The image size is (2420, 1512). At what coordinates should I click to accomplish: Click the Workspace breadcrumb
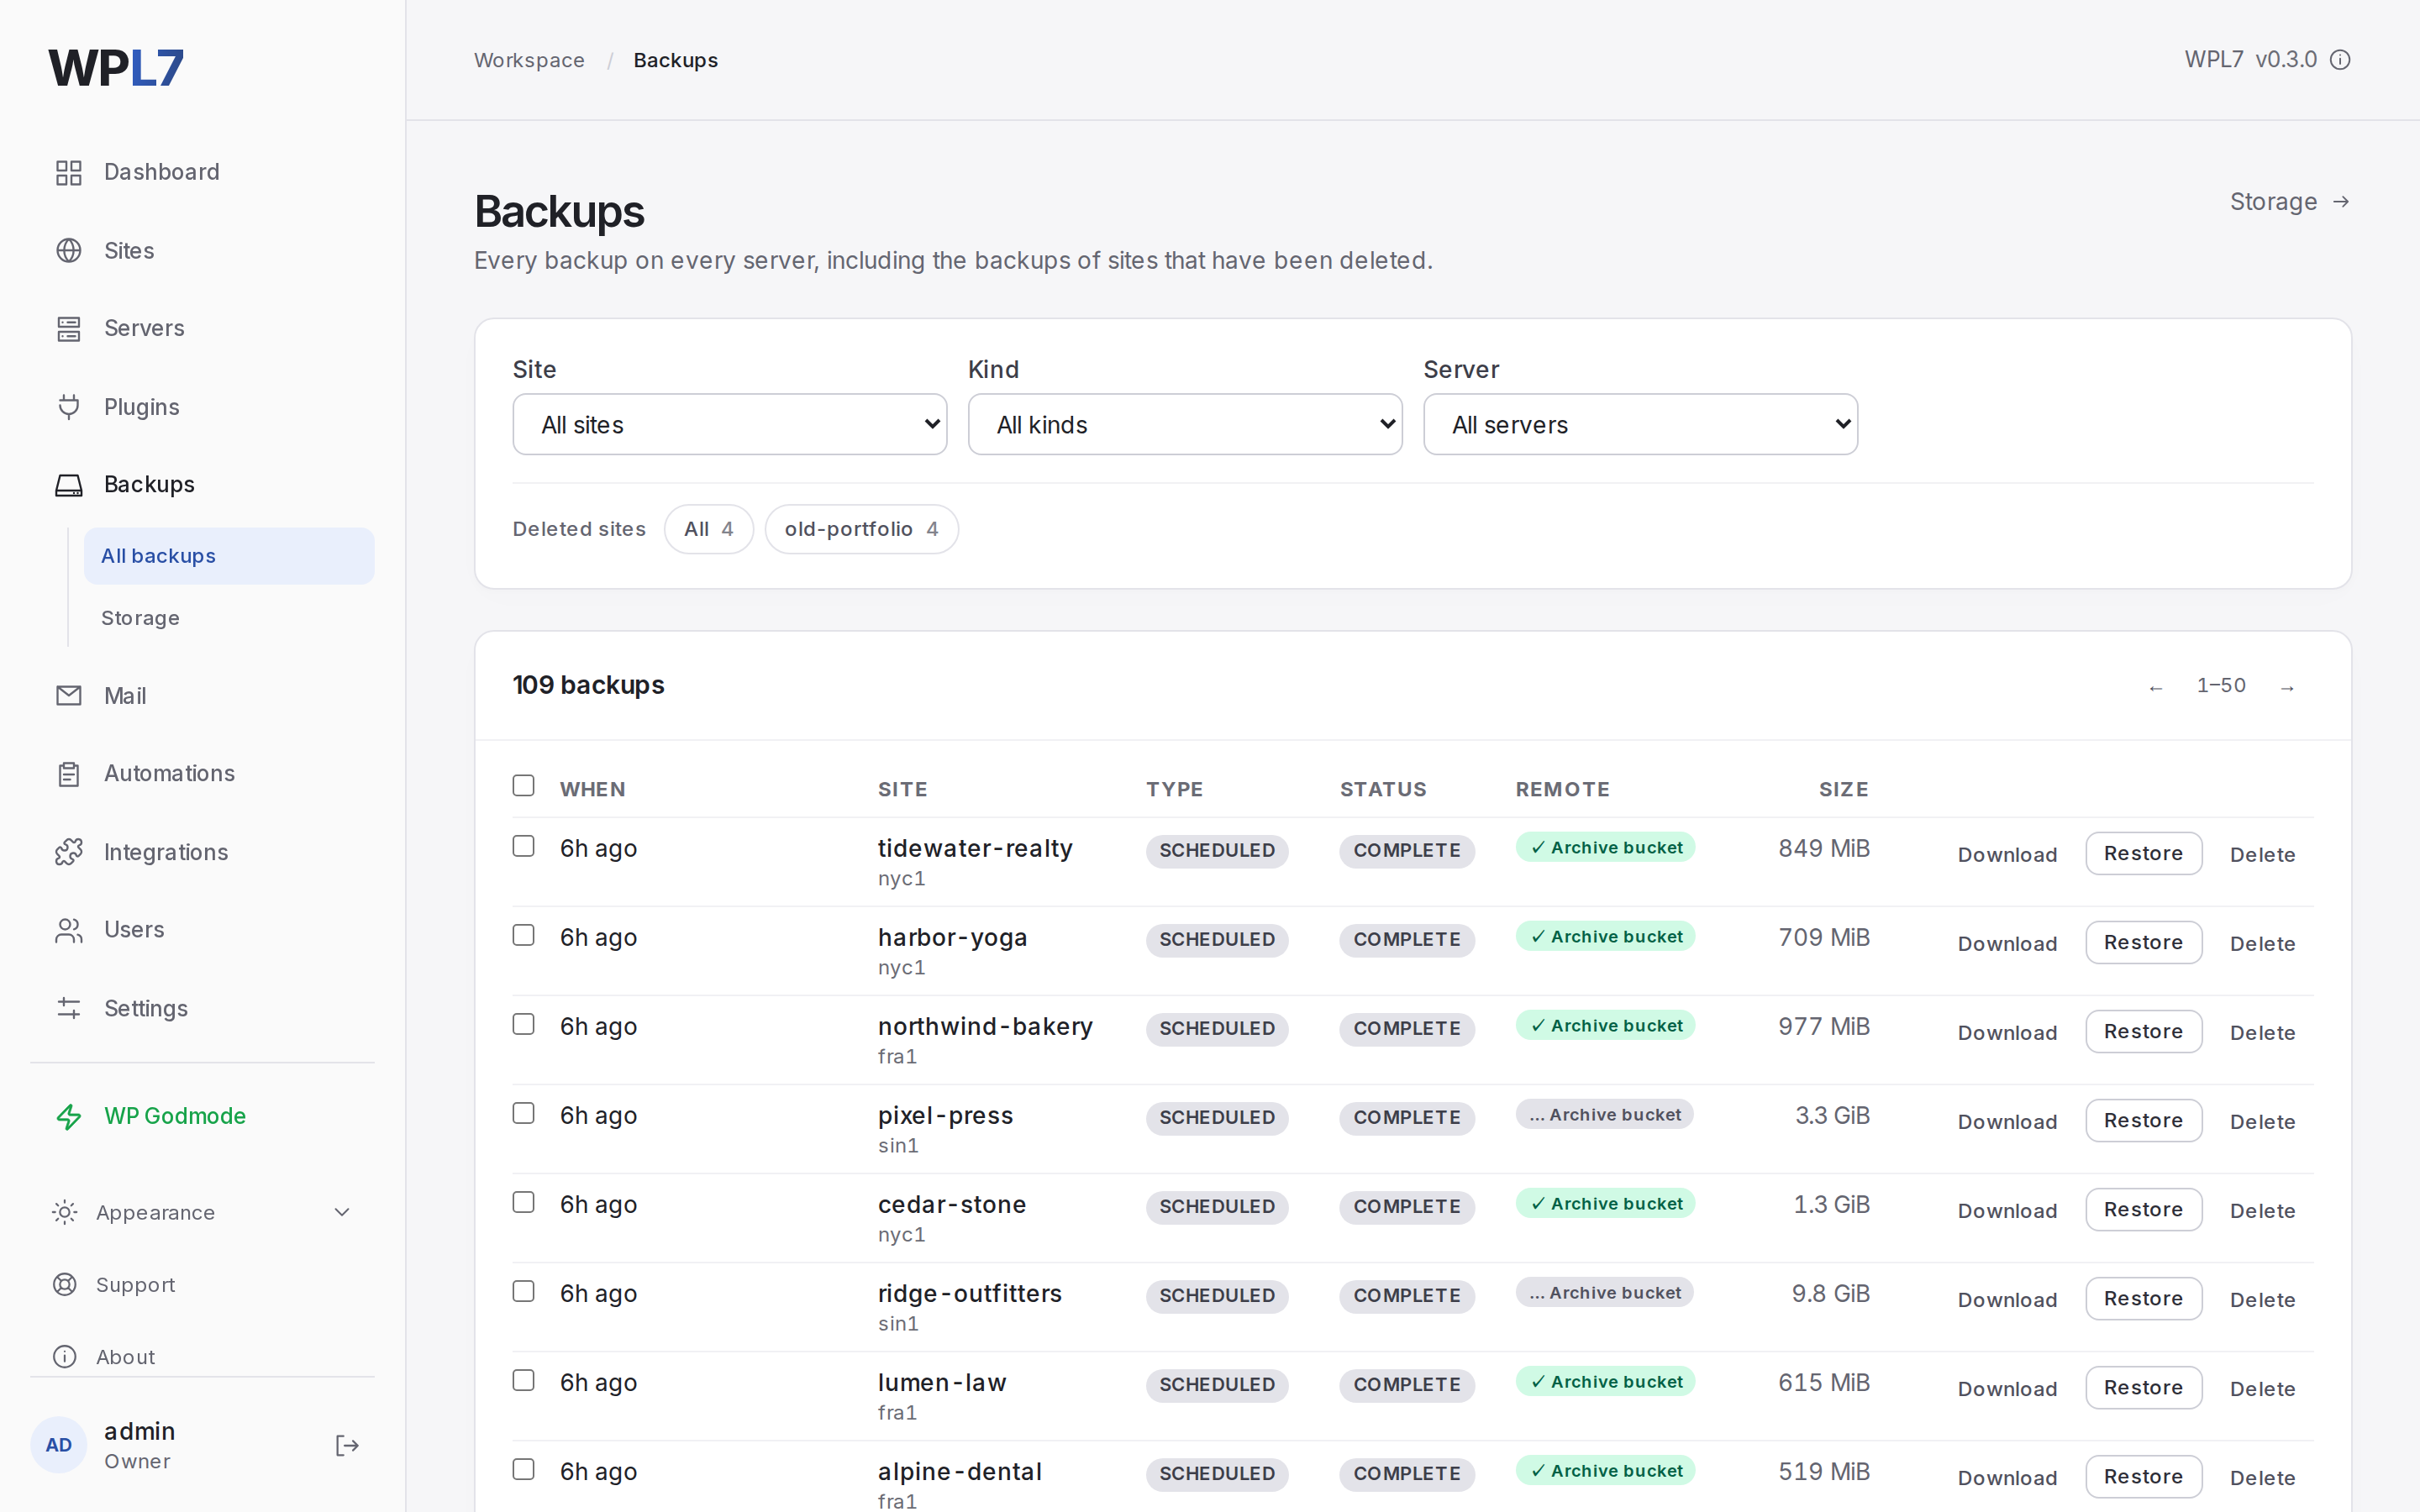click(x=529, y=60)
